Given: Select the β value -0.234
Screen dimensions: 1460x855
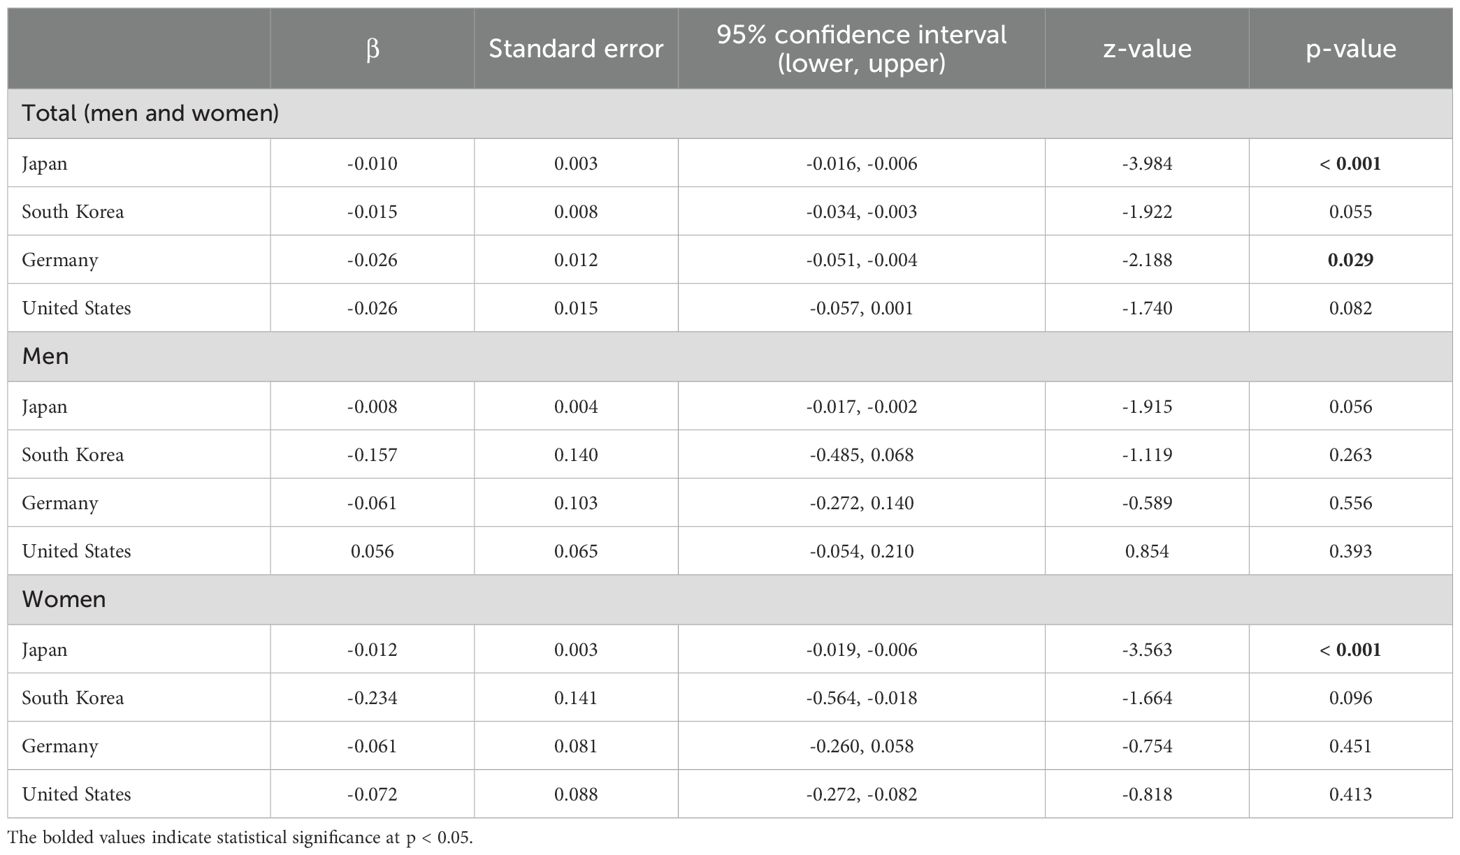Looking at the screenshot, I should pos(372,698).
